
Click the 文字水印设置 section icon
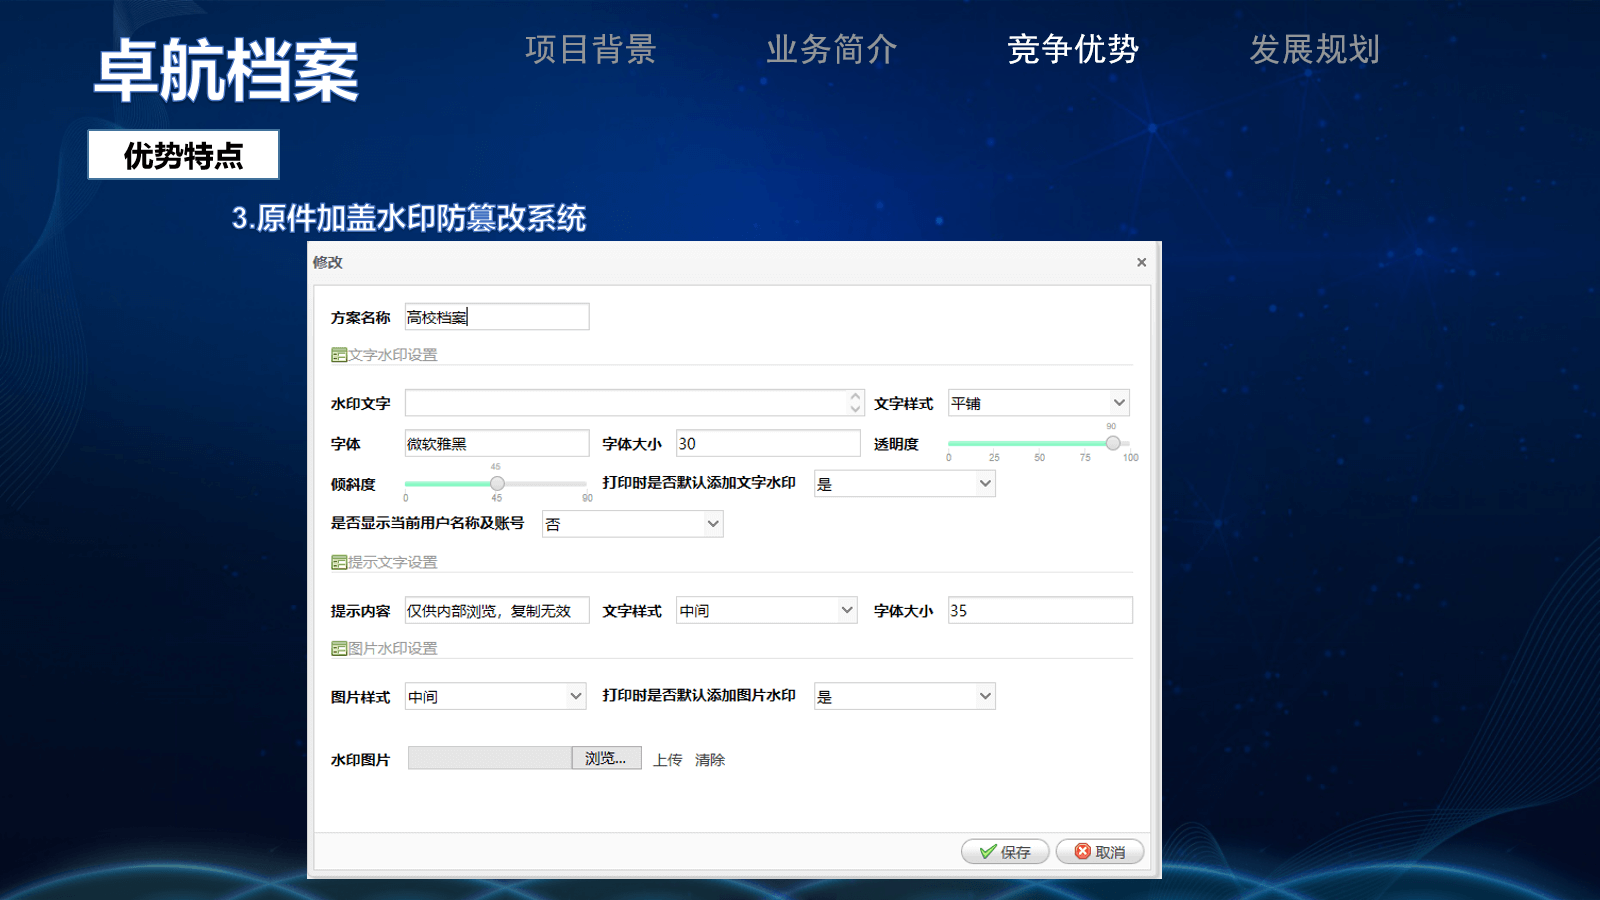(339, 355)
